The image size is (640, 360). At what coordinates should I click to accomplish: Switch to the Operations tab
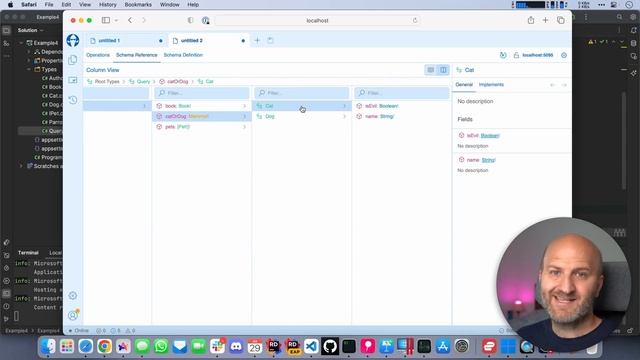[98, 55]
